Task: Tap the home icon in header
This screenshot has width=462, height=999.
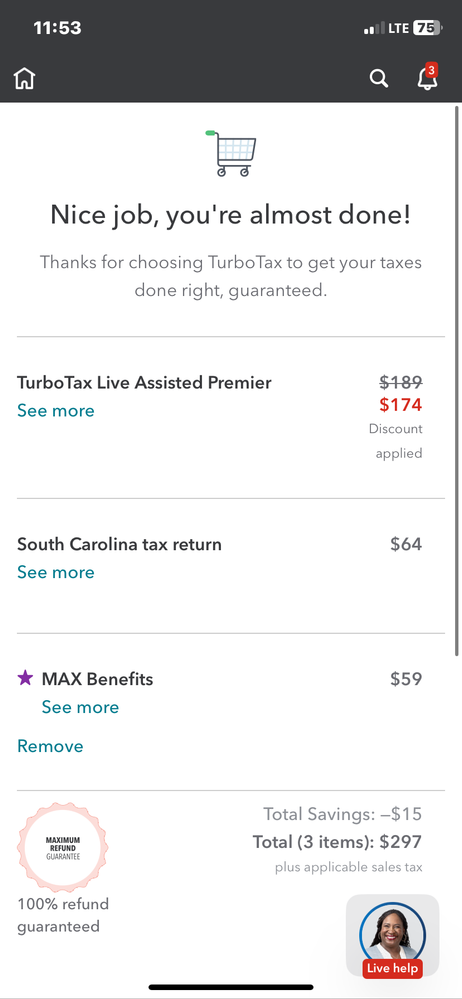Action: 25,79
